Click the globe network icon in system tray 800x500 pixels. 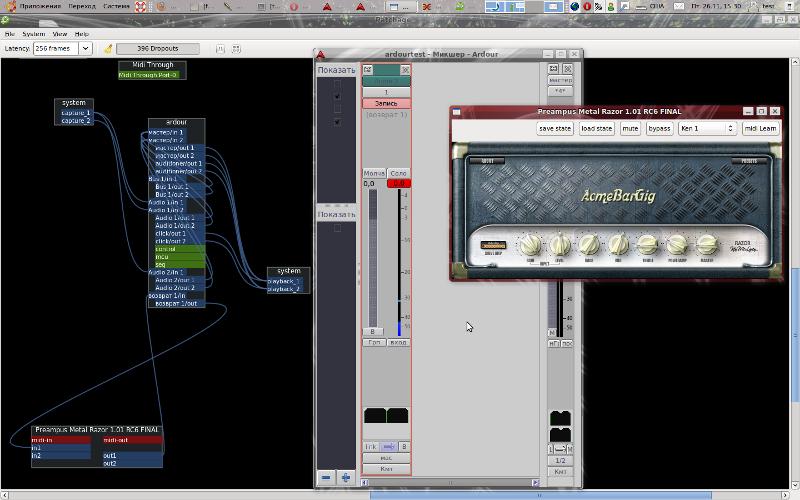pos(574,6)
